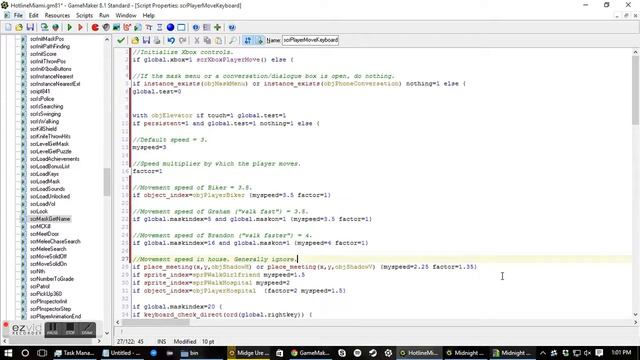Select scrMaskGetName in resource tree
The width and height of the screenshot is (640, 360).
[50, 219]
